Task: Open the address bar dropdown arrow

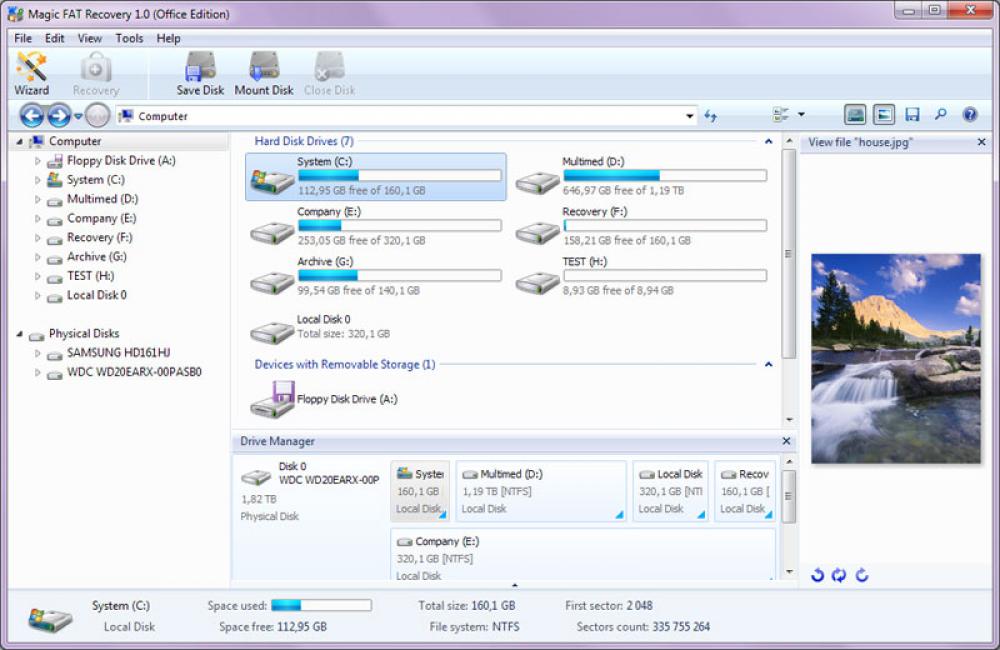Action: (x=690, y=115)
